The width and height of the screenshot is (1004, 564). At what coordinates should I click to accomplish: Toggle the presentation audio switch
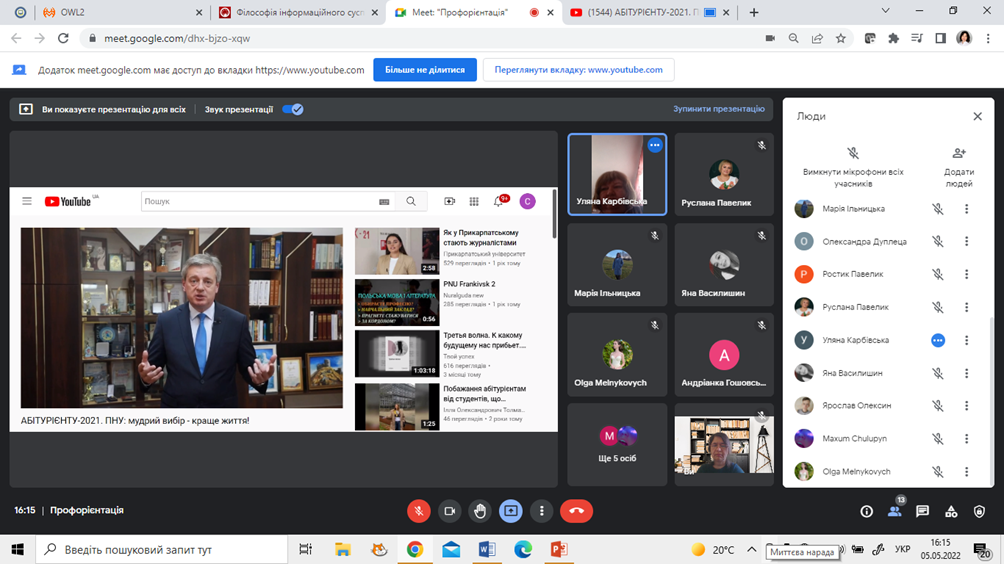[x=292, y=109]
